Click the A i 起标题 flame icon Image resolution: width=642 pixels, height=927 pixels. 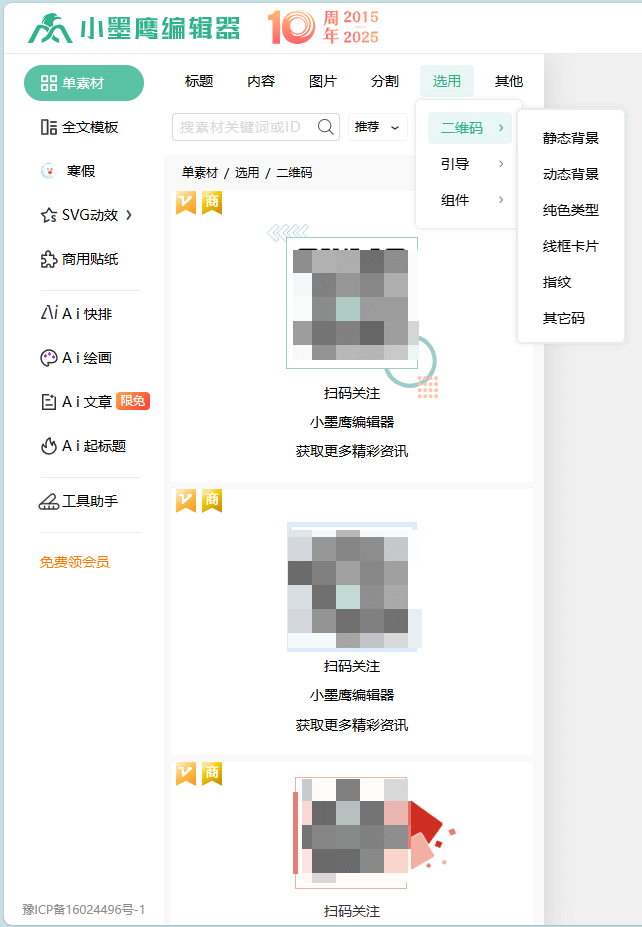coord(48,446)
